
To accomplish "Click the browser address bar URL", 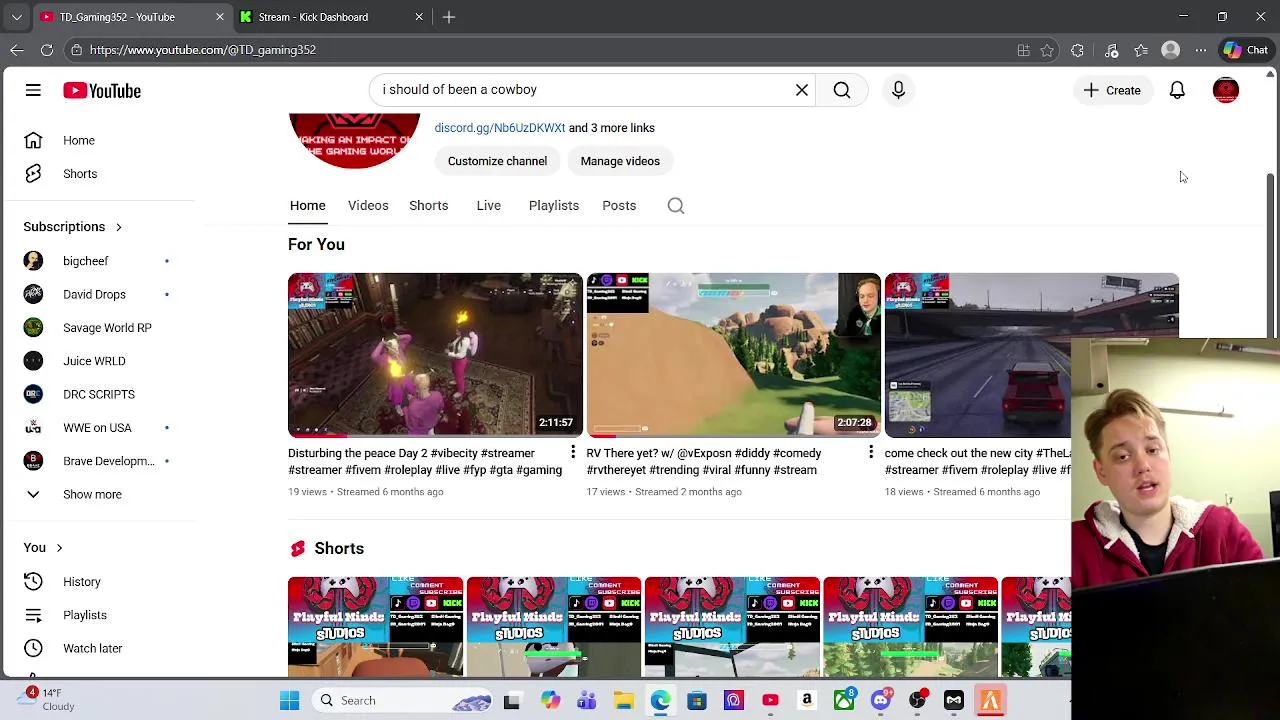I will tap(203, 50).
